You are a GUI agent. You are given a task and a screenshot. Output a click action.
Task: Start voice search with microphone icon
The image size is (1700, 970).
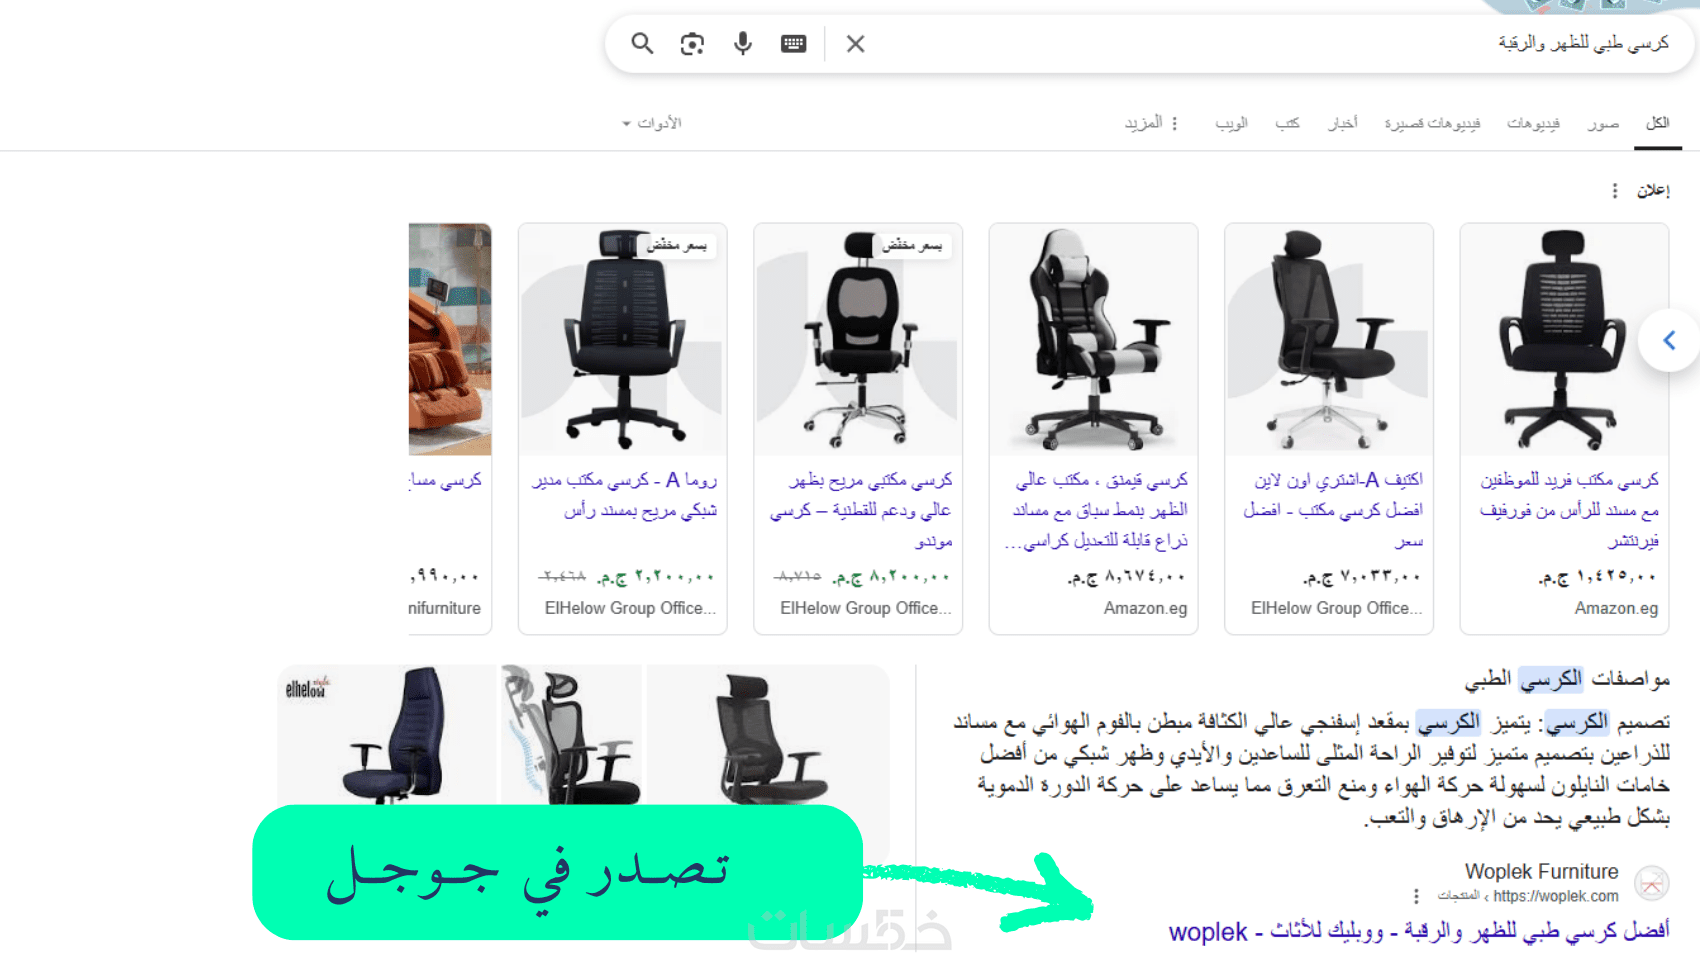point(742,43)
